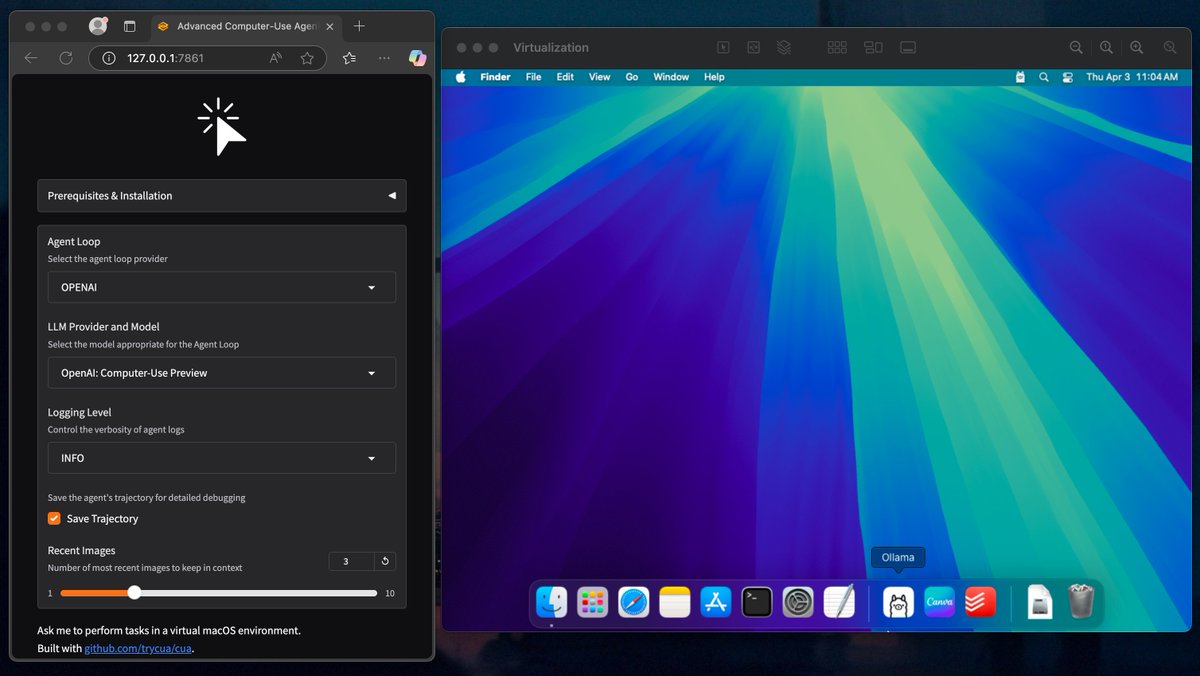Open Todoist in the dock
The height and width of the screenshot is (676, 1200).
point(979,601)
